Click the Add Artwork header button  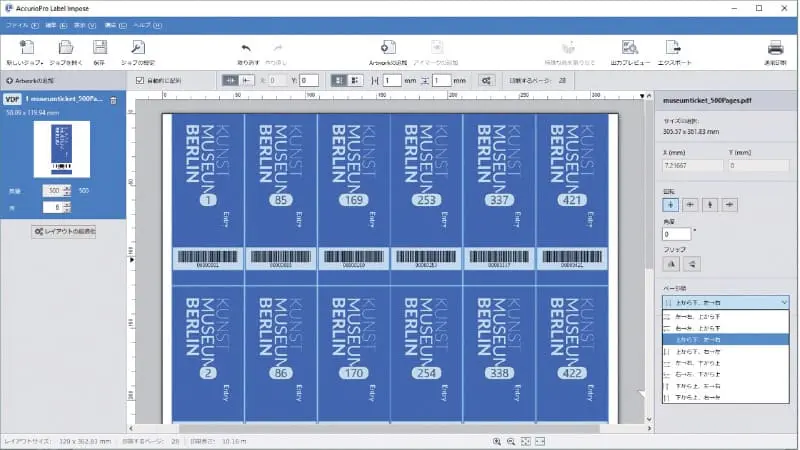(x=30, y=80)
